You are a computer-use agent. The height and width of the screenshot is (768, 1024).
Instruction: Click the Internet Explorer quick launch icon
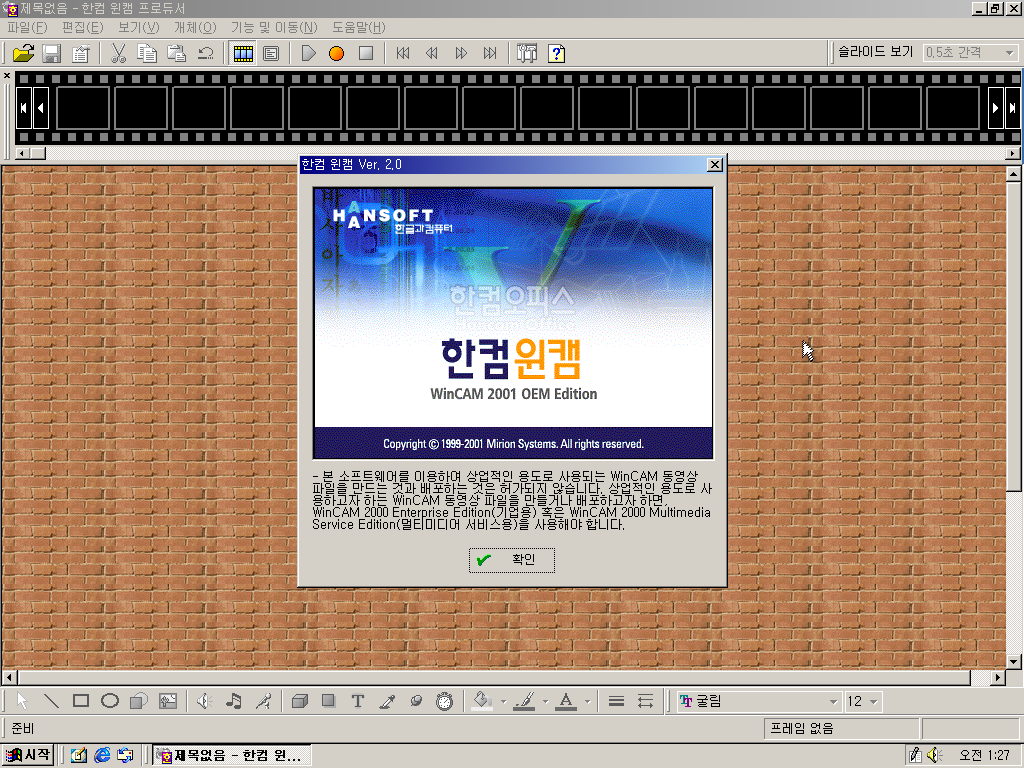[102, 756]
